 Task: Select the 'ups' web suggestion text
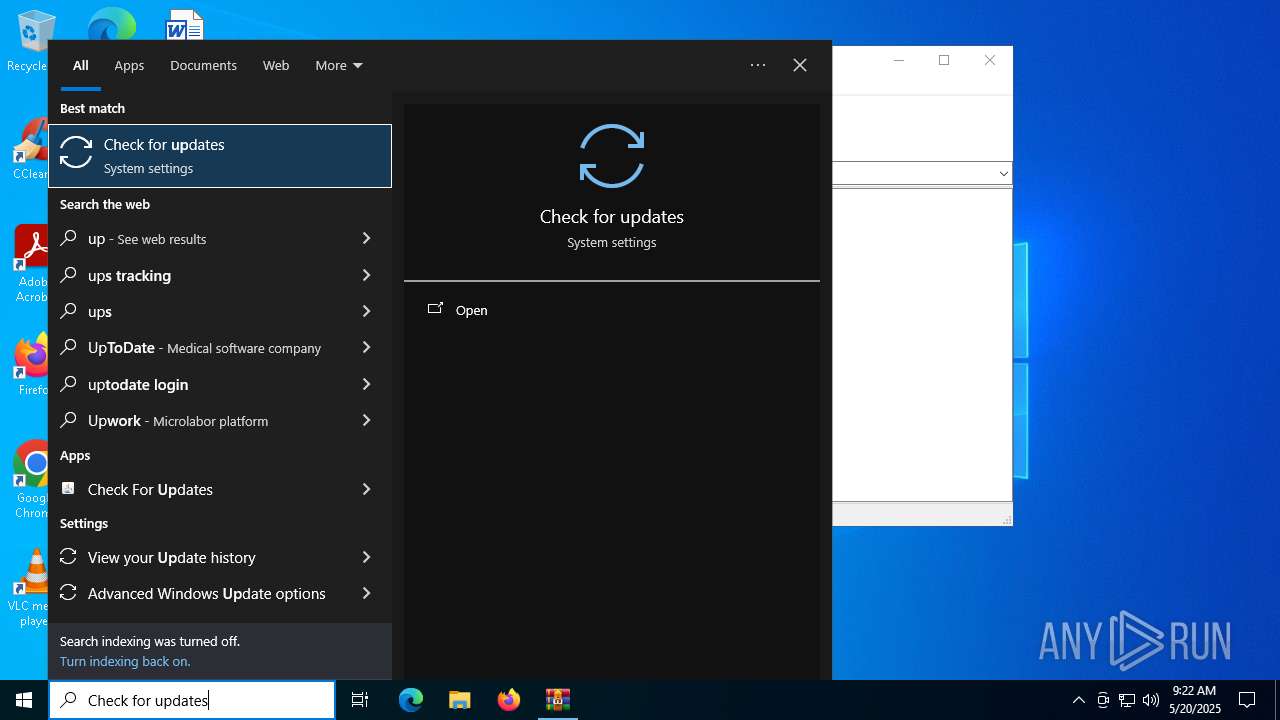[100, 311]
